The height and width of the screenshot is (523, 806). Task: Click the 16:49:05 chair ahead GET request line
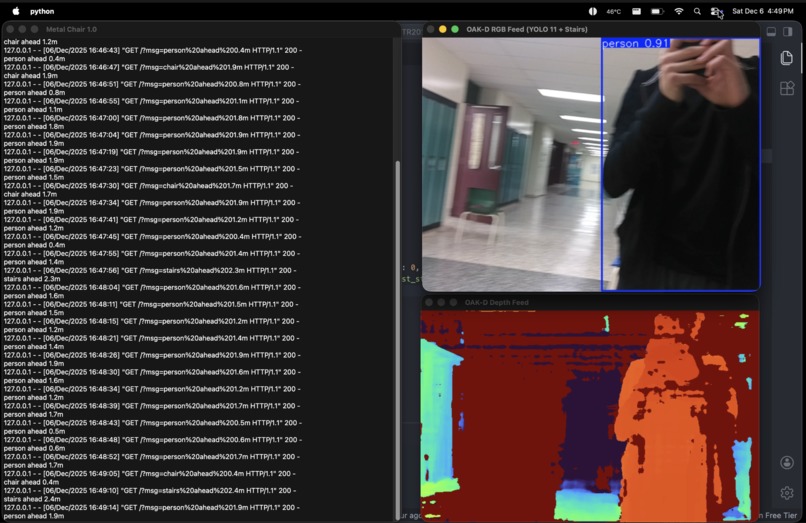(x=150, y=474)
